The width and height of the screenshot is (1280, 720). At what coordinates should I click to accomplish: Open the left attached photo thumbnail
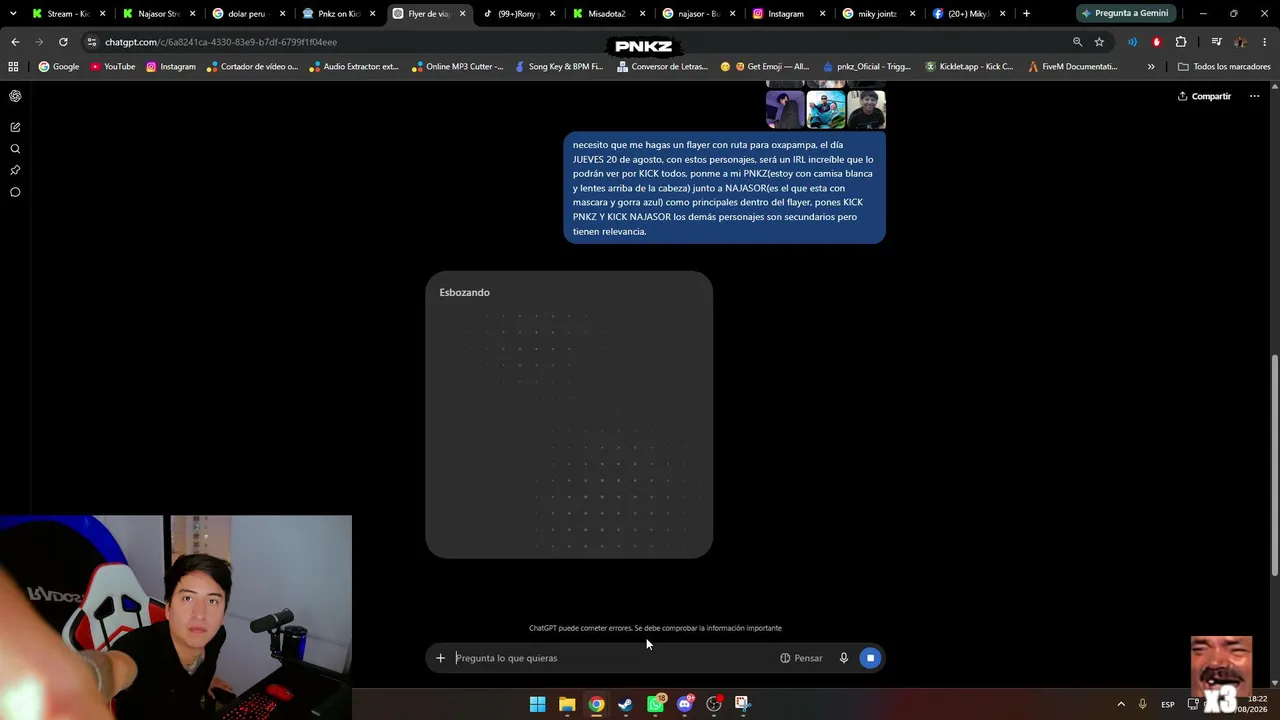tap(785, 109)
